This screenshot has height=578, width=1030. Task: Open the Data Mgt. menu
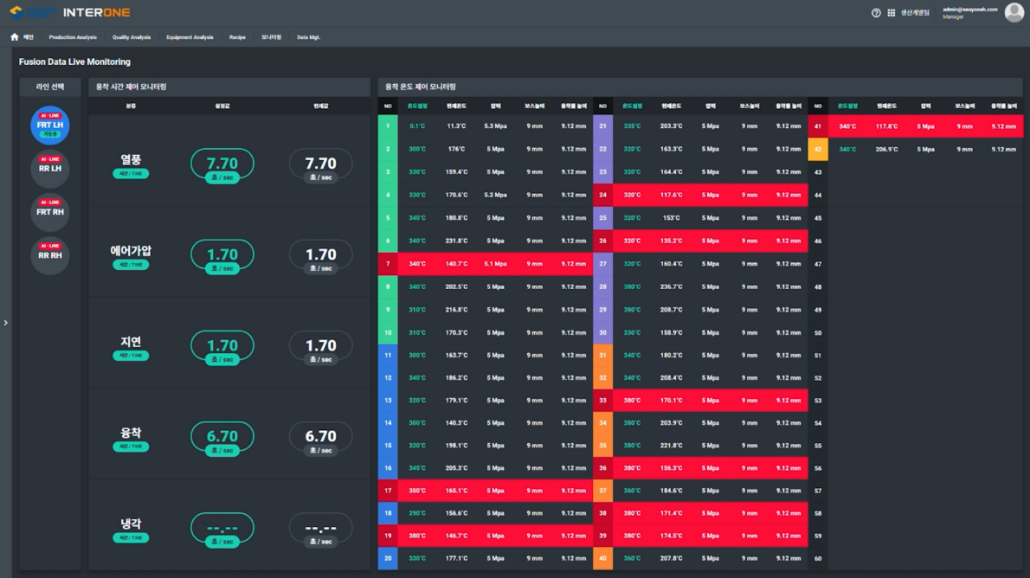tap(308, 37)
